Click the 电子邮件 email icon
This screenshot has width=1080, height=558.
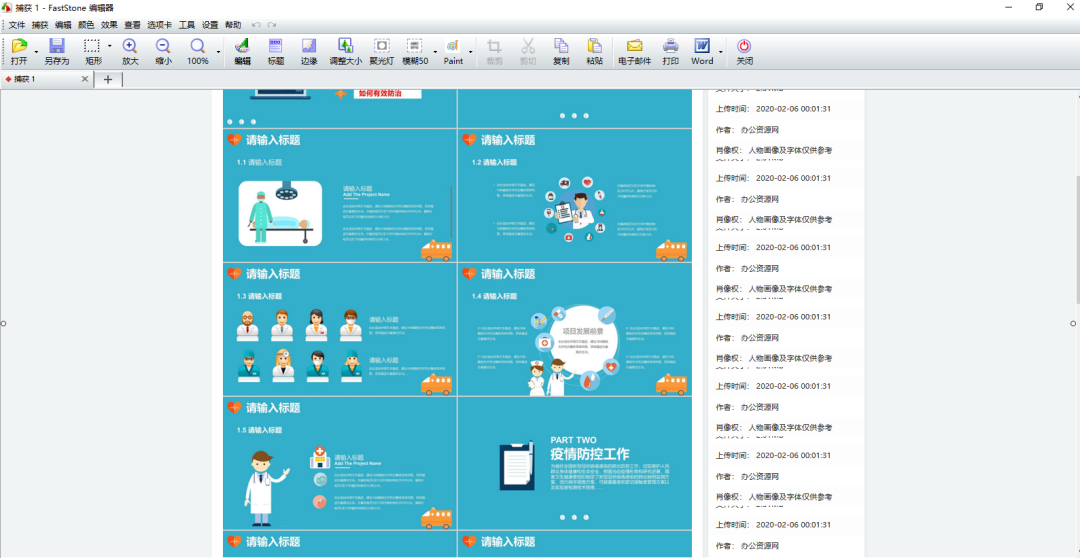click(x=634, y=52)
